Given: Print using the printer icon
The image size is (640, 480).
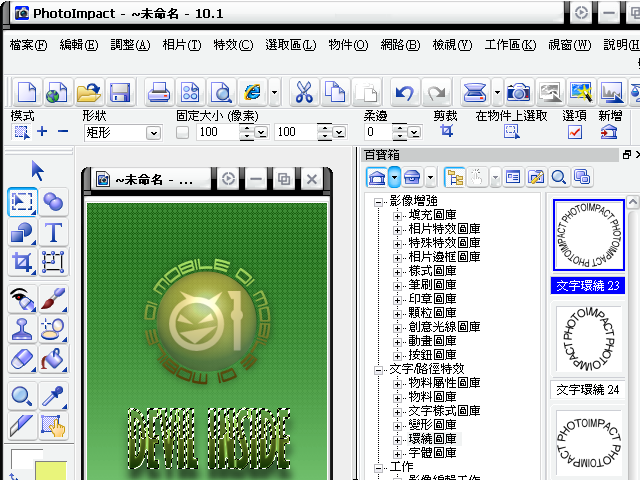Looking at the screenshot, I should 159,91.
